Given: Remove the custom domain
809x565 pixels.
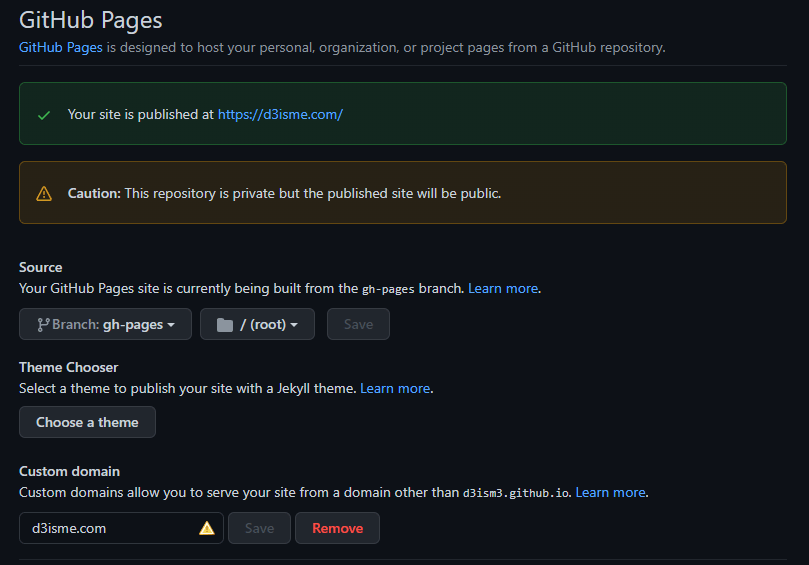Looking at the screenshot, I should coord(337,528).
